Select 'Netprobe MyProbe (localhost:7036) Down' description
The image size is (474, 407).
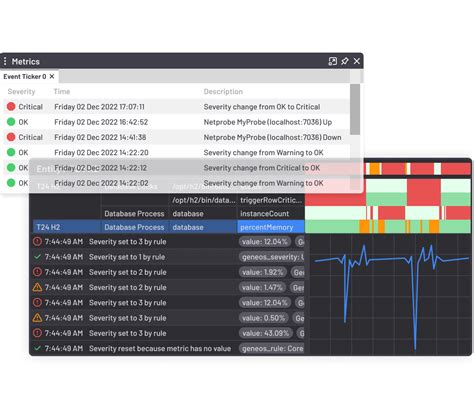click(x=272, y=137)
